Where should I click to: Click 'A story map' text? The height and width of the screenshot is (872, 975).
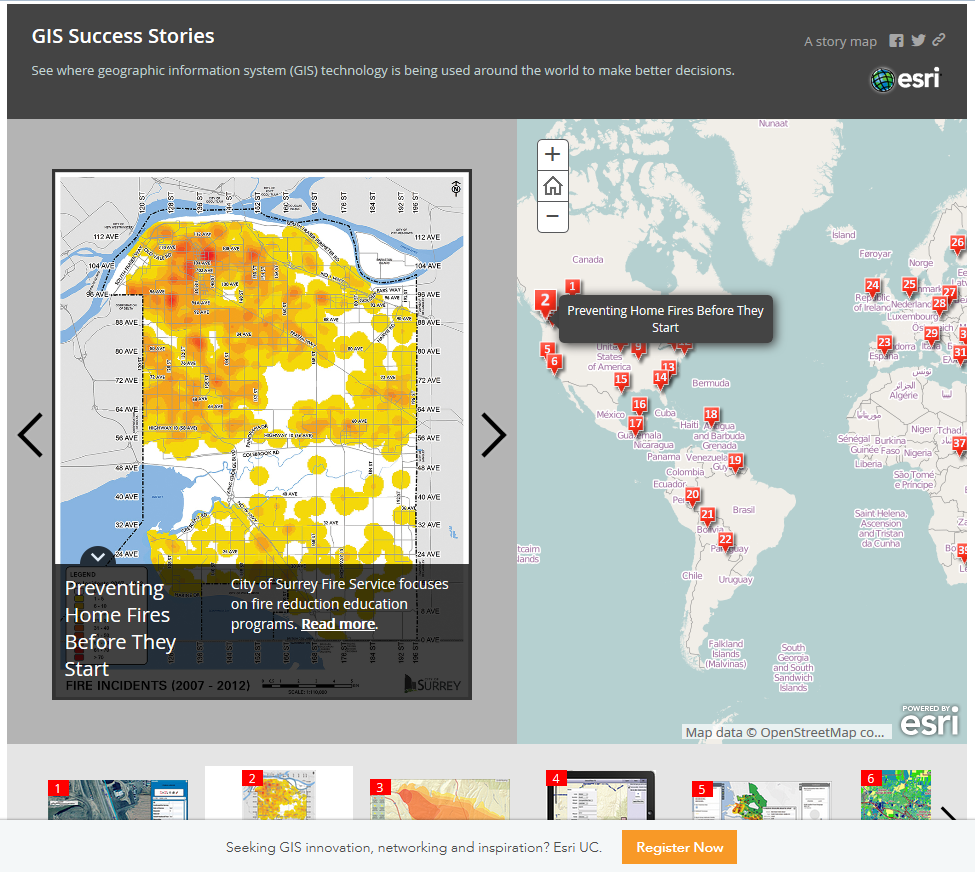click(840, 42)
